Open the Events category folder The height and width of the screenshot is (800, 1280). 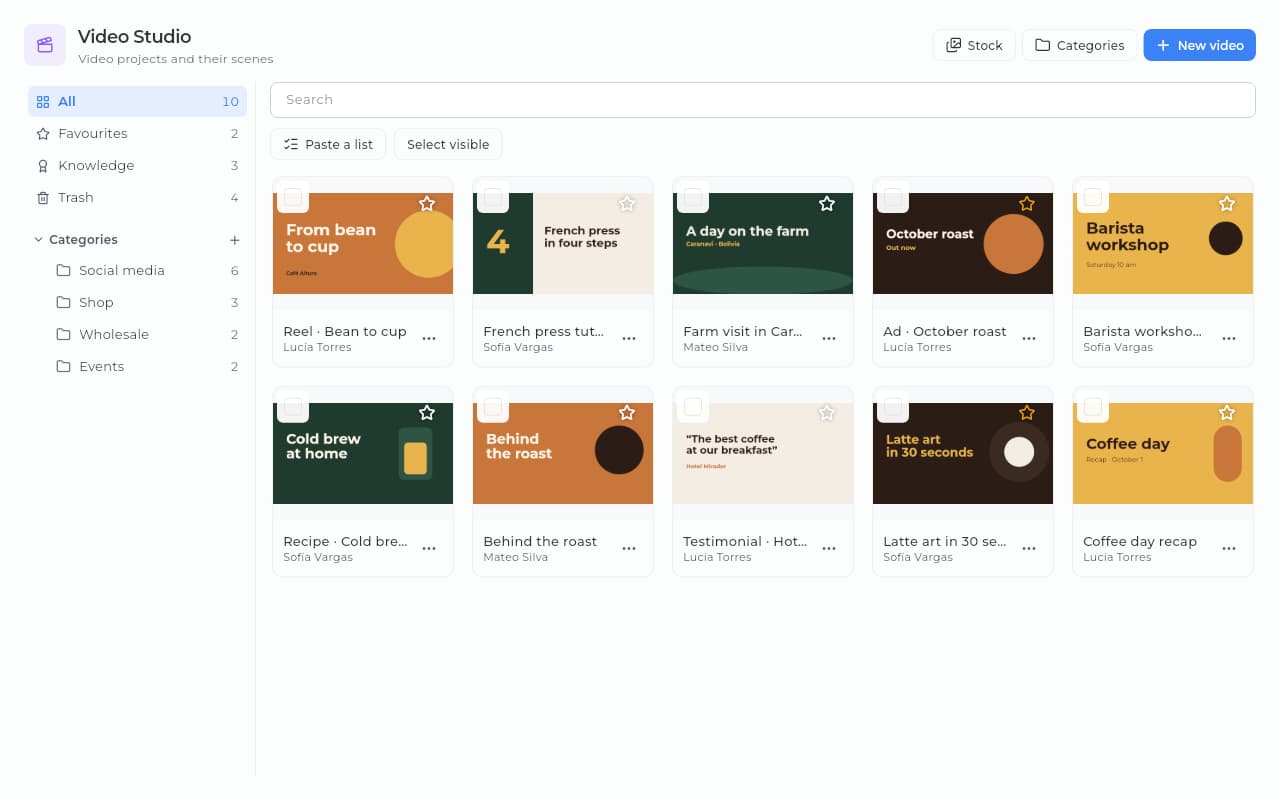tap(147, 366)
